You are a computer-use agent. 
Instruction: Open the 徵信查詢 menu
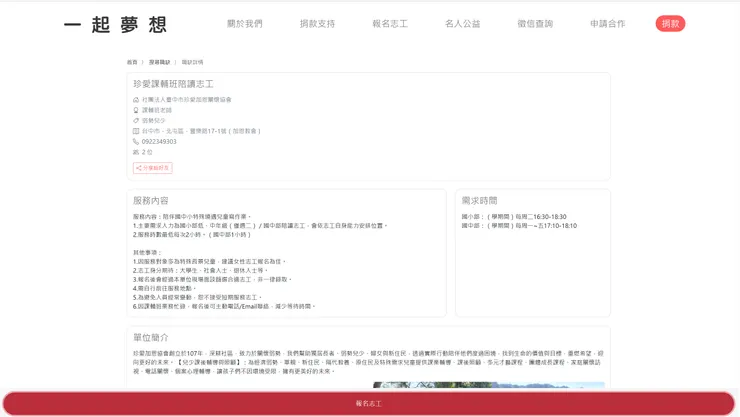pos(535,24)
